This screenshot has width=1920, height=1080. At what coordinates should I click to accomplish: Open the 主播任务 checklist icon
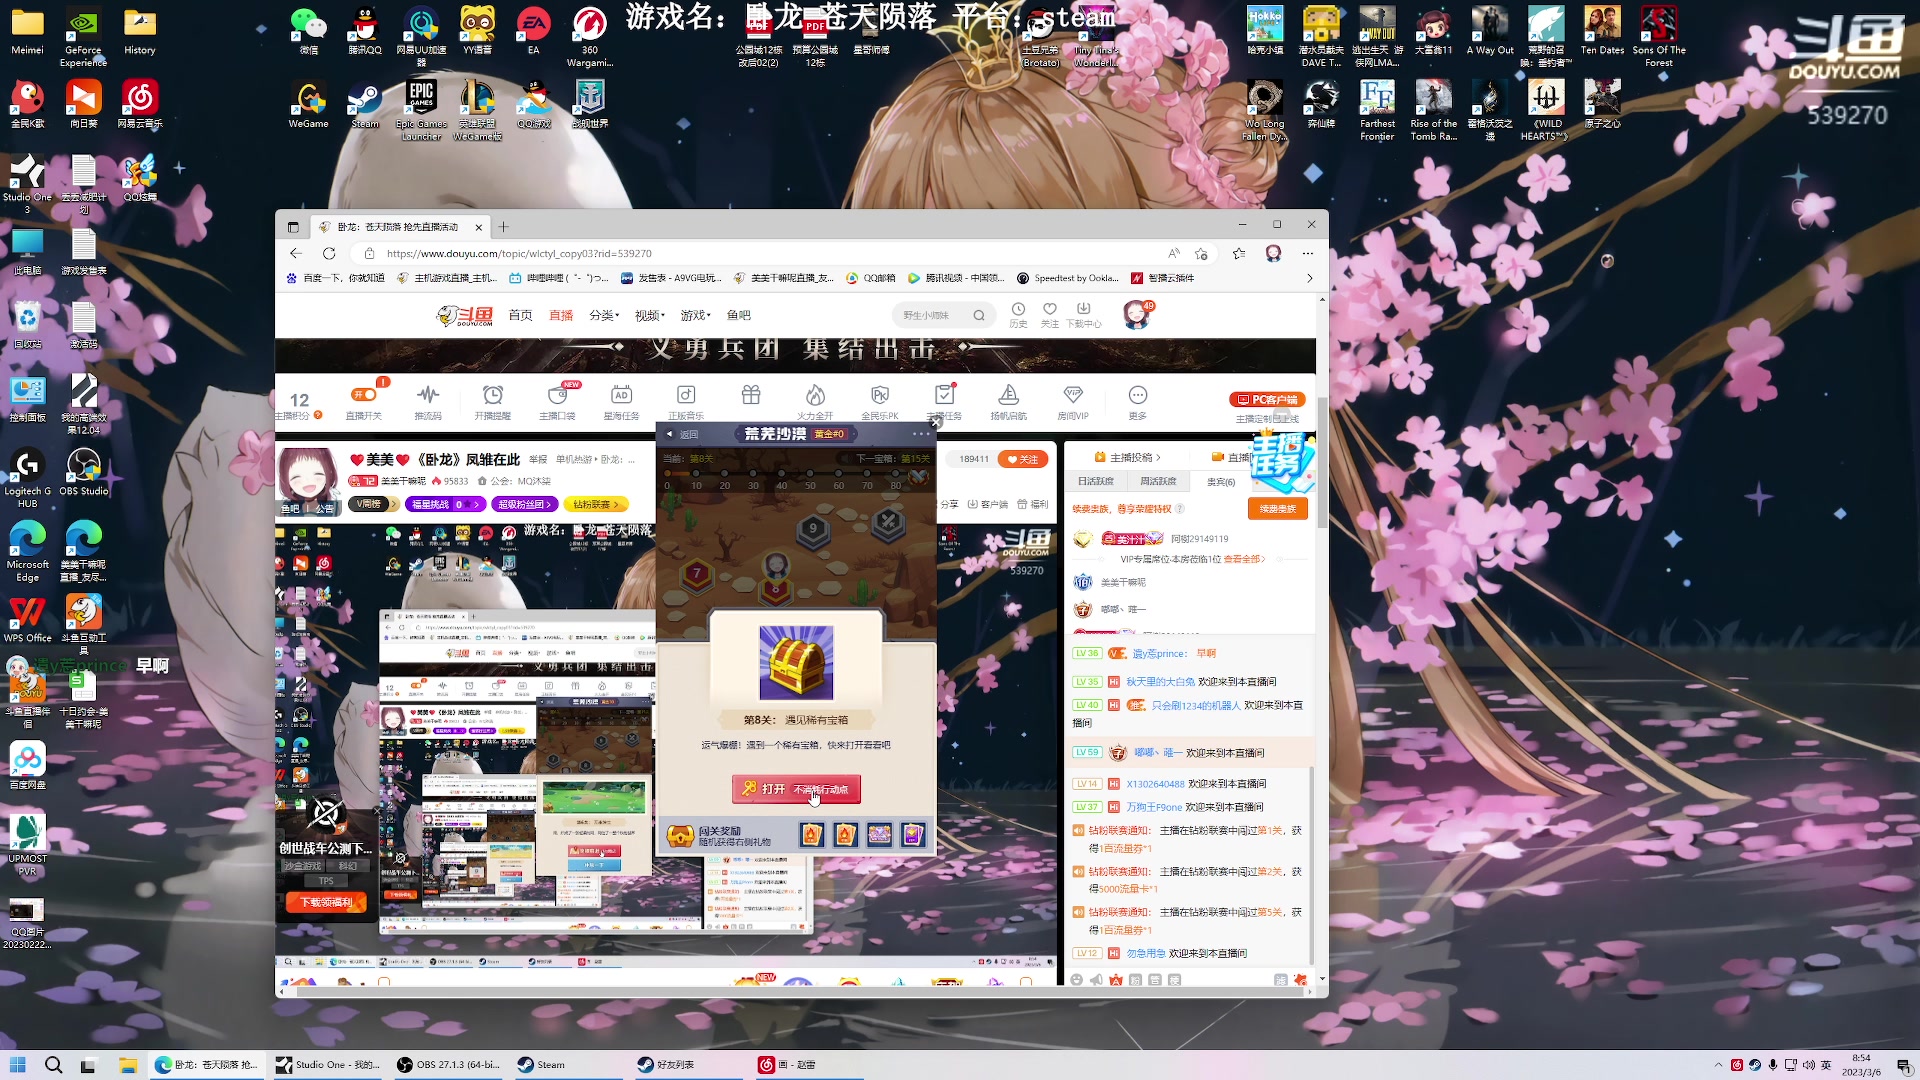(x=944, y=396)
